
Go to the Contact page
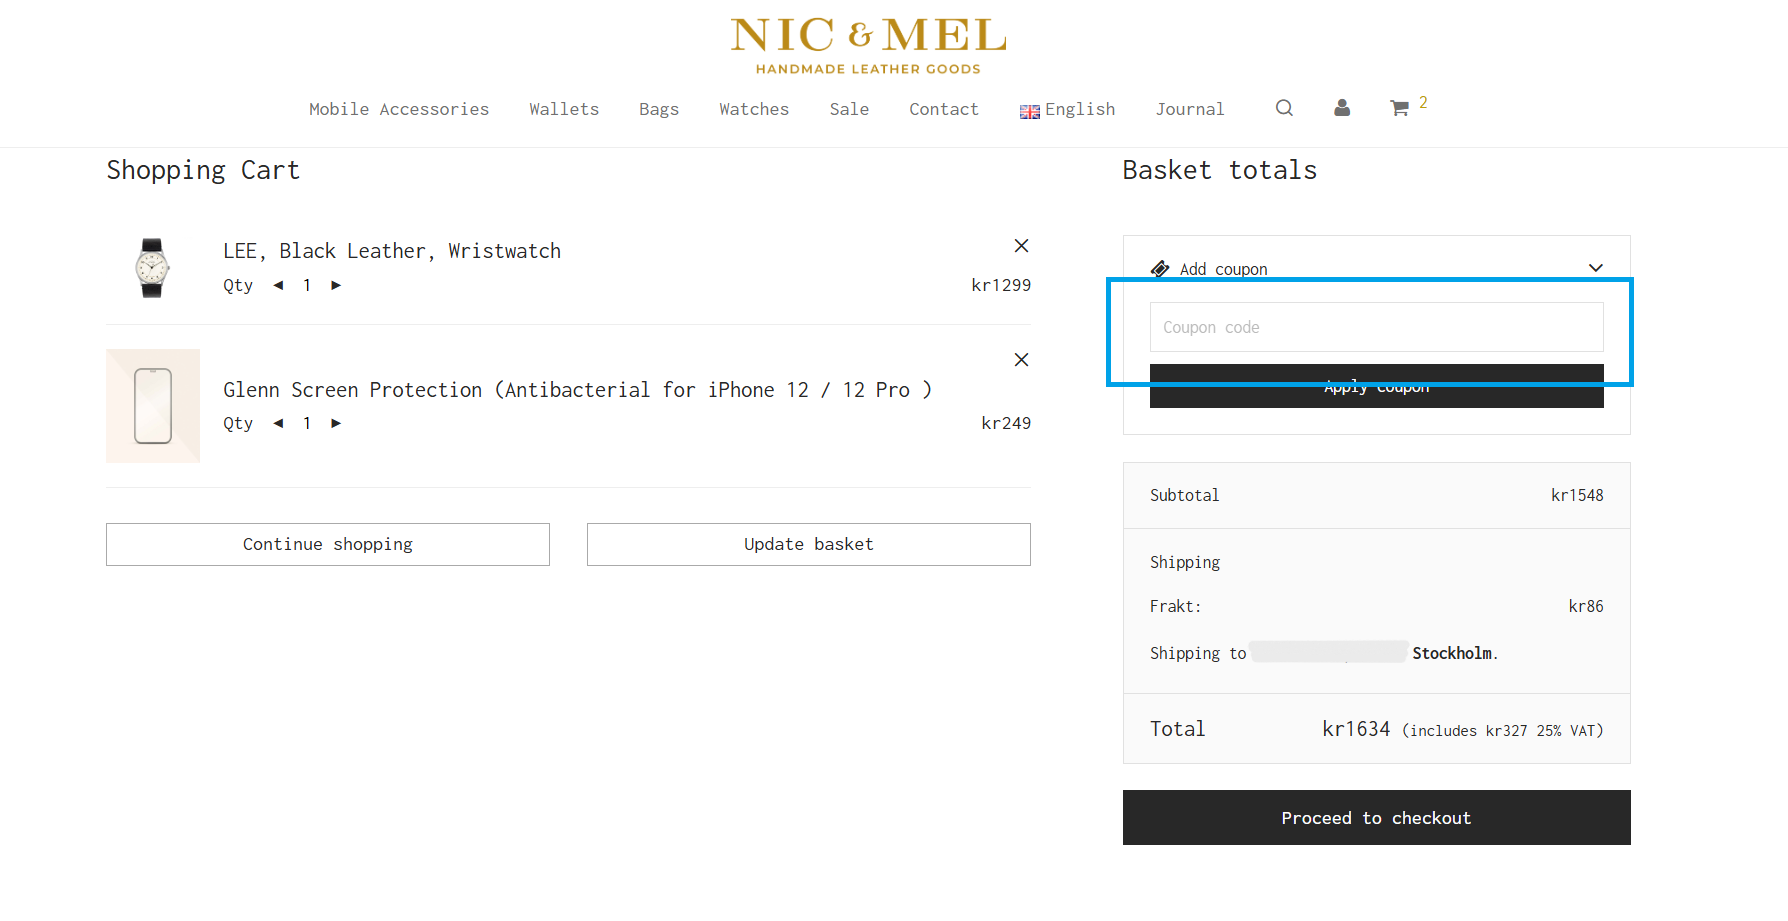[x=944, y=109]
